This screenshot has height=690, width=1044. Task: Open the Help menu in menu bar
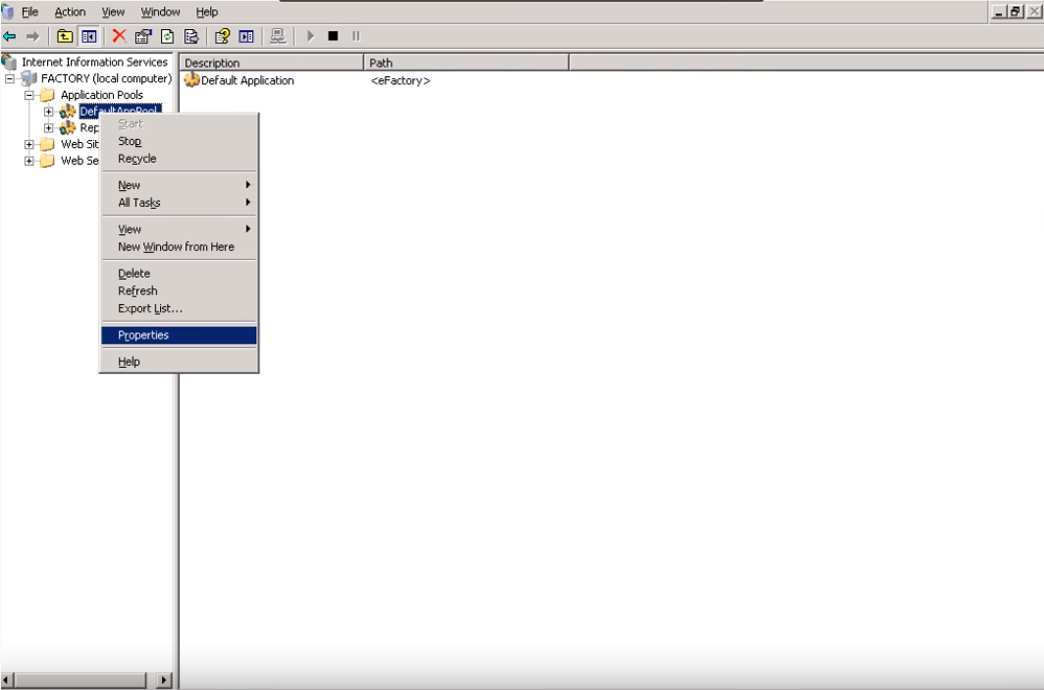point(207,12)
